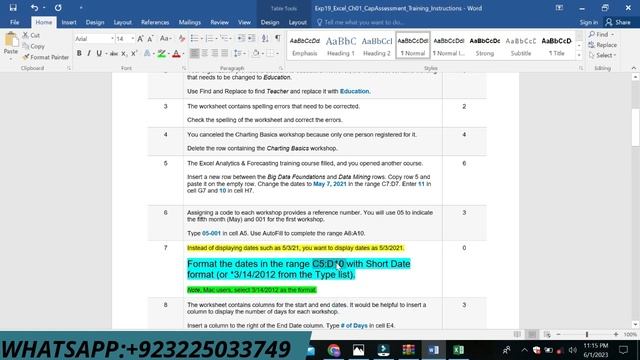Toggle show/hide paragraph marks

278,39
